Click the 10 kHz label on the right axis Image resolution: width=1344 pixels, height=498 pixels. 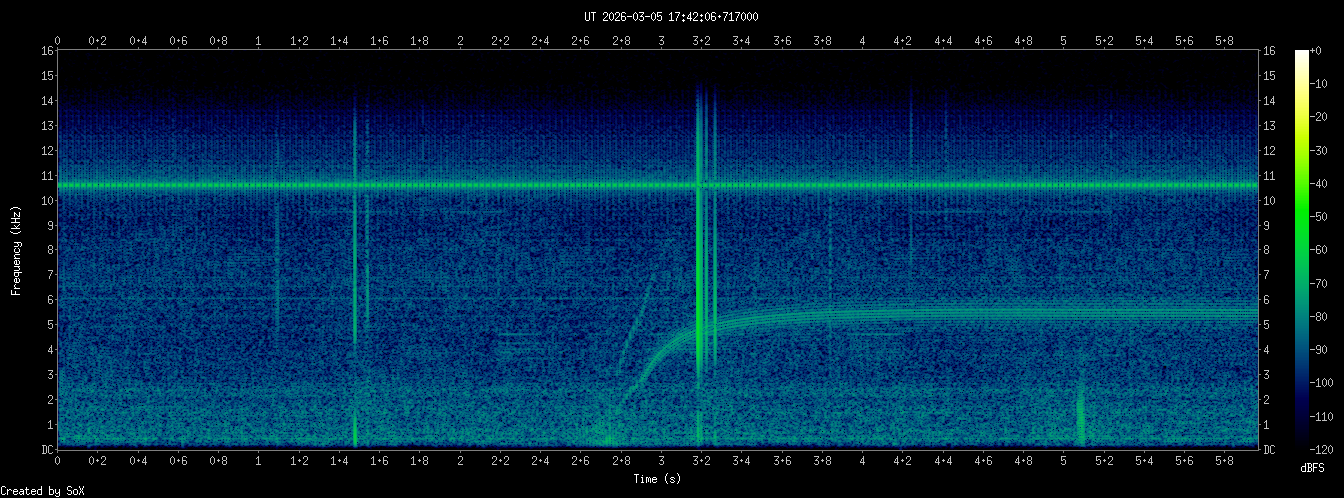(x=1270, y=201)
